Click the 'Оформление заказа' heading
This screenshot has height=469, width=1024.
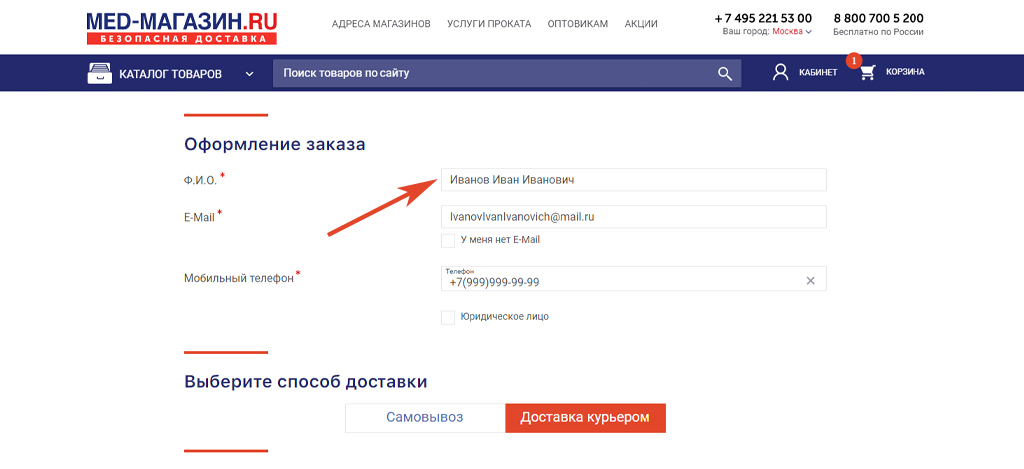275,144
